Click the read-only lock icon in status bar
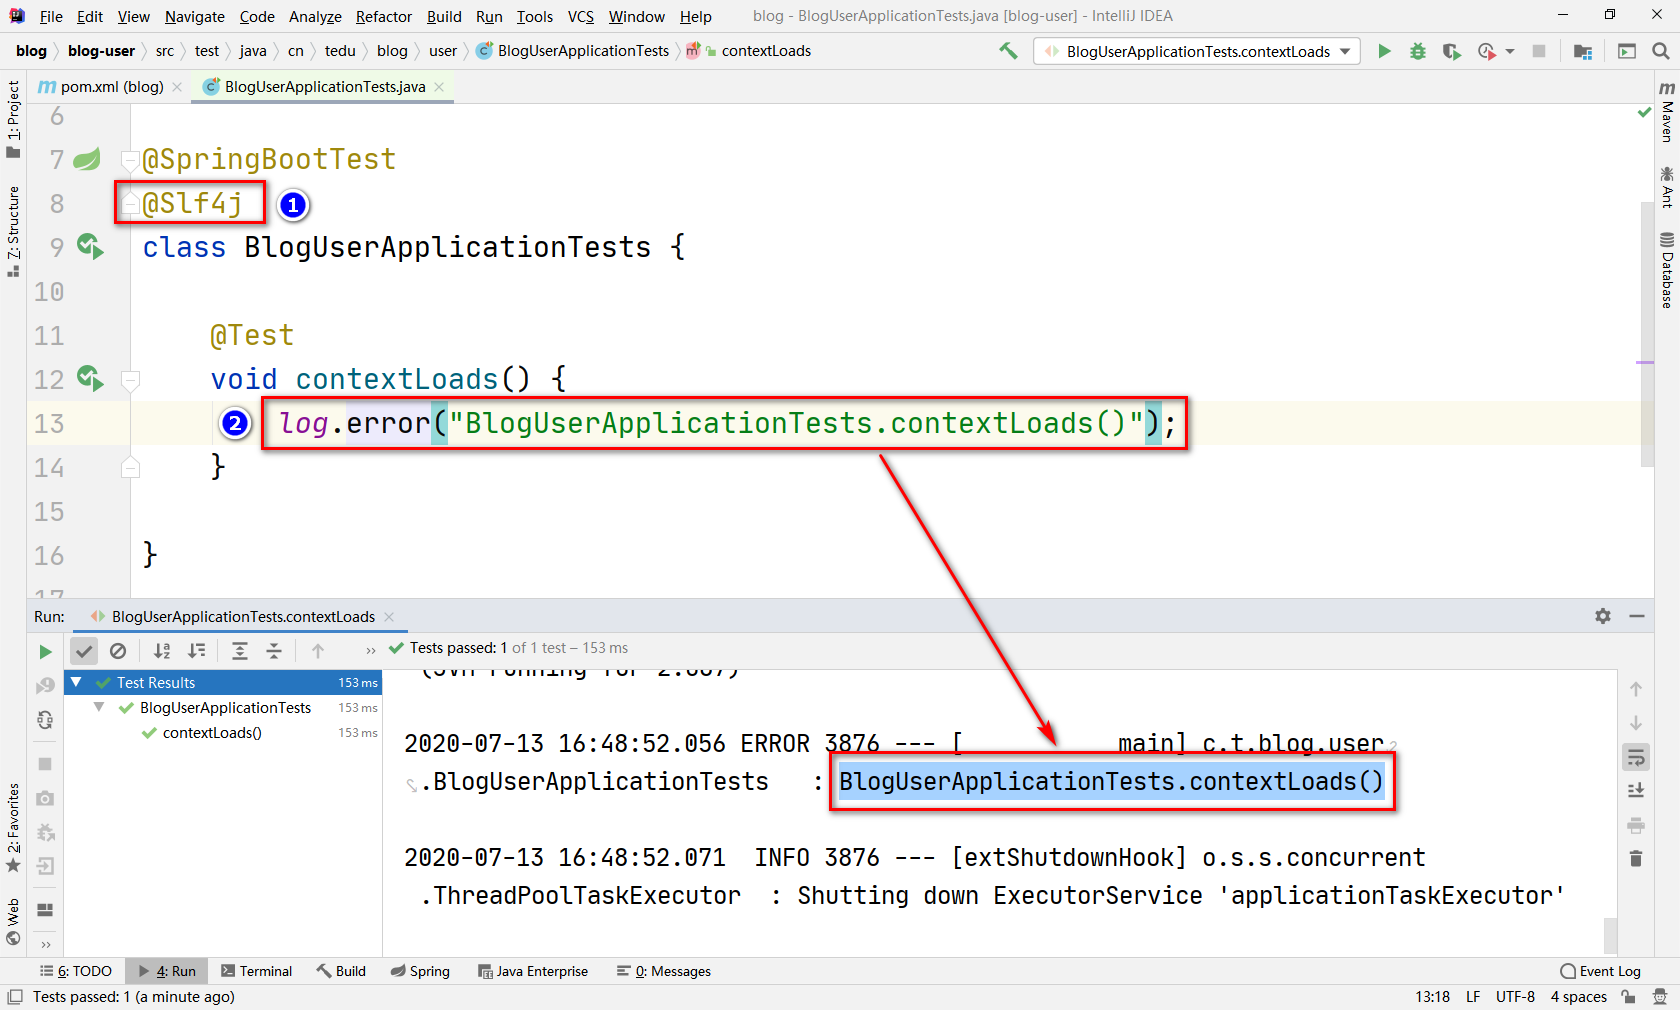1680x1010 pixels. [1629, 997]
